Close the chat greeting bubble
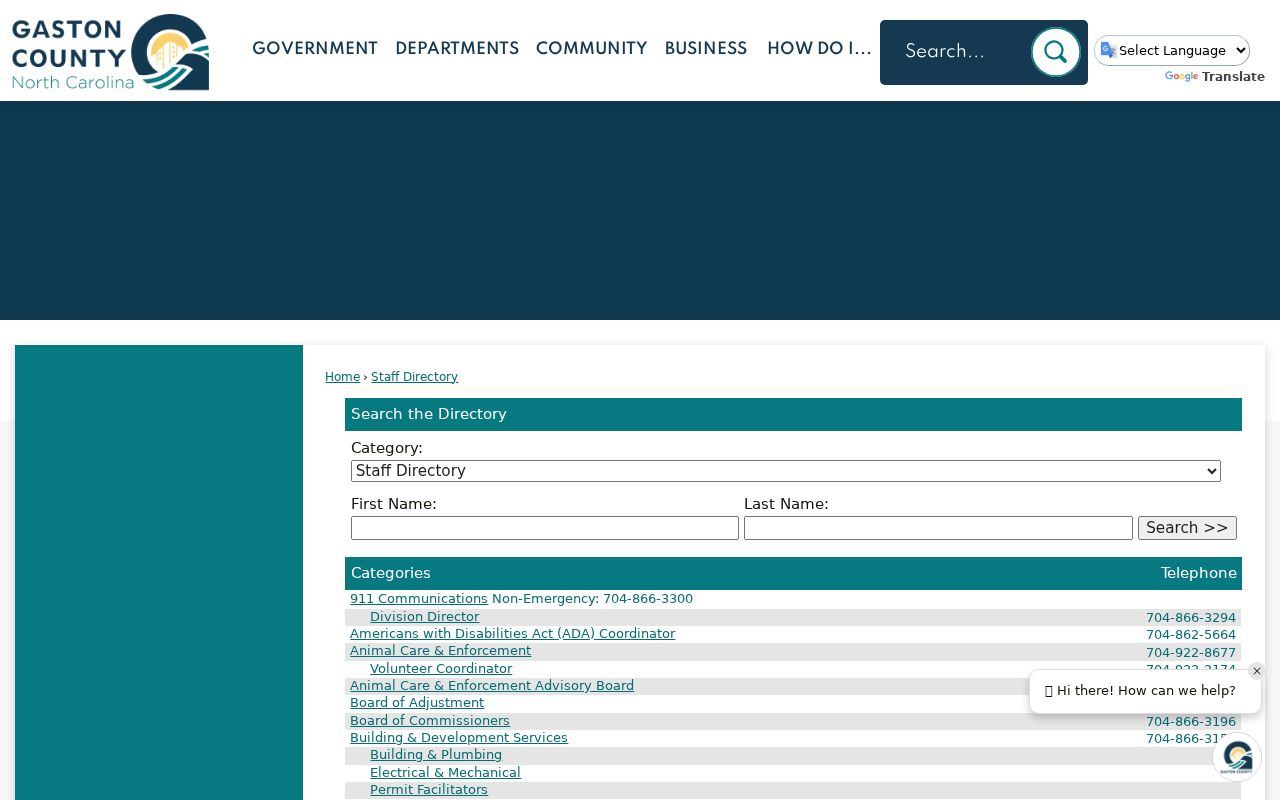Screen dimensions: 1280x800 pyautogui.click(x=1257, y=671)
